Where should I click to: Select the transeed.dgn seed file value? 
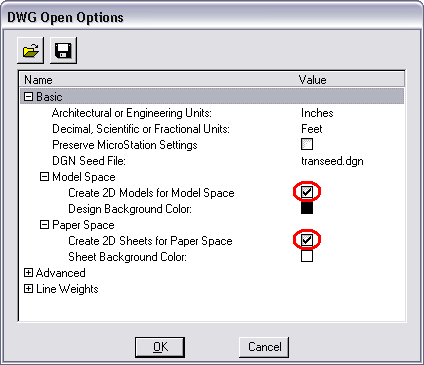click(332, 161)
